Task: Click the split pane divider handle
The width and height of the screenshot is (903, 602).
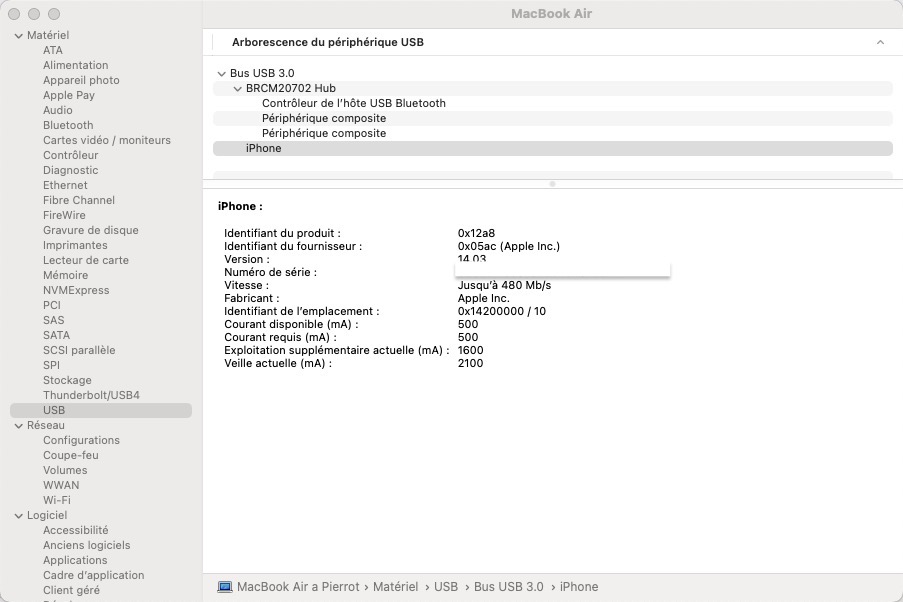Action: (x=552, y=184)
